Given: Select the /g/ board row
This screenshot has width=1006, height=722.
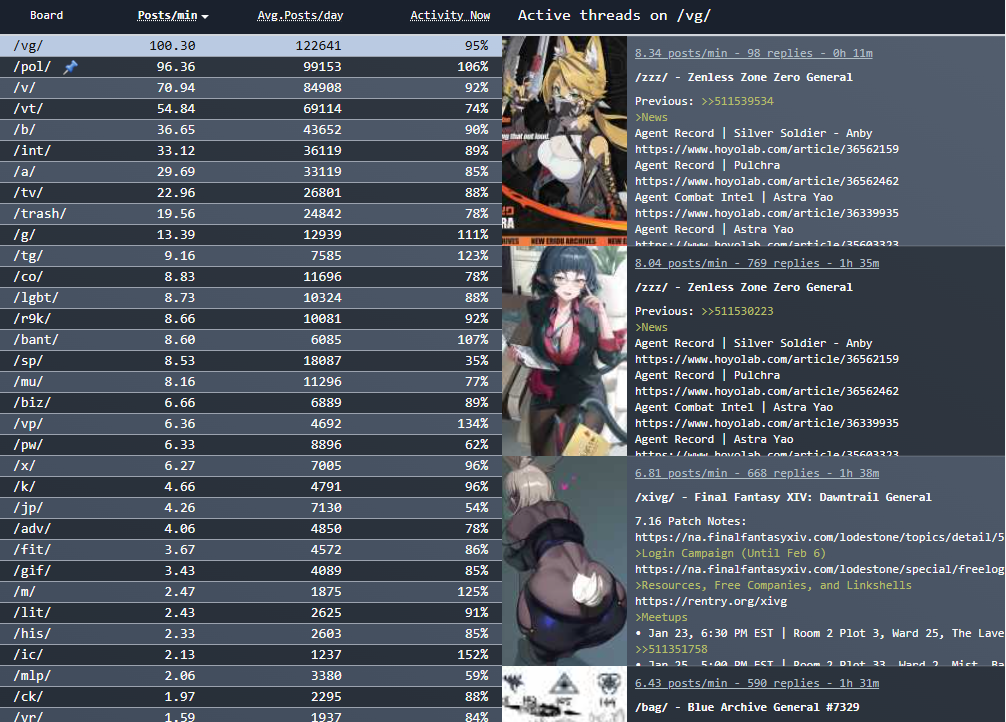Looking at the screenshot, I should [x=251, y=234].
